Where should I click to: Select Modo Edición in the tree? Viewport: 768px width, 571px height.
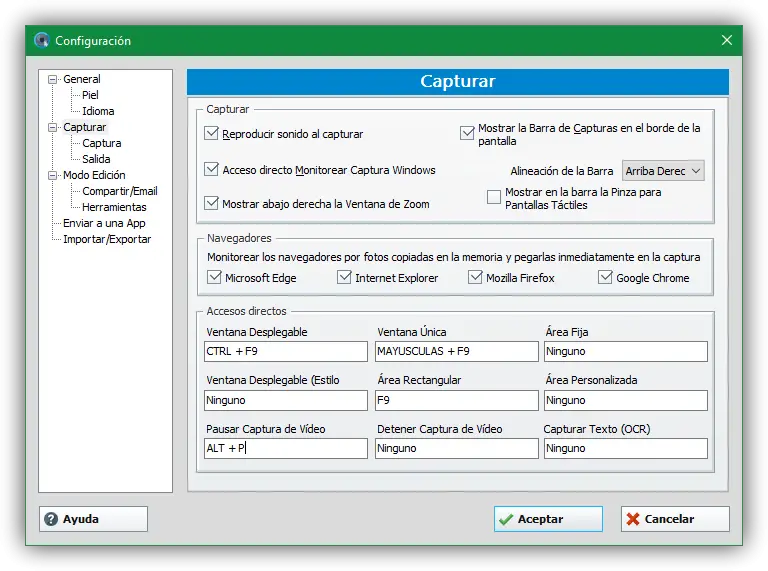coord(94,175)
